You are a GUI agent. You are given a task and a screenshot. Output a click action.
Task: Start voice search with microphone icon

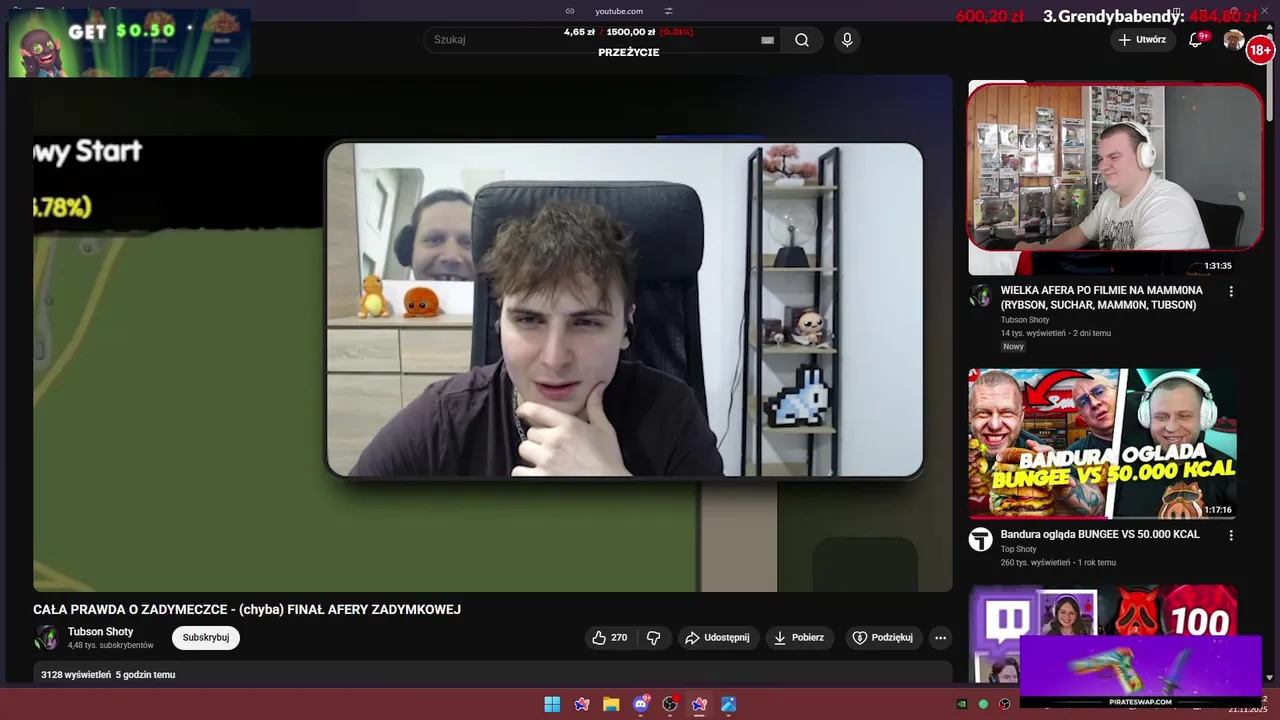(x=847, y=40)
